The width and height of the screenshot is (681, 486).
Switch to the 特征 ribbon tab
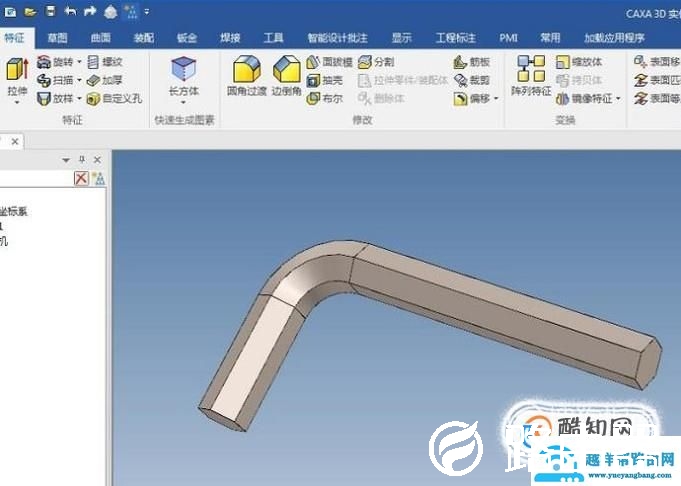pos(14,38)
